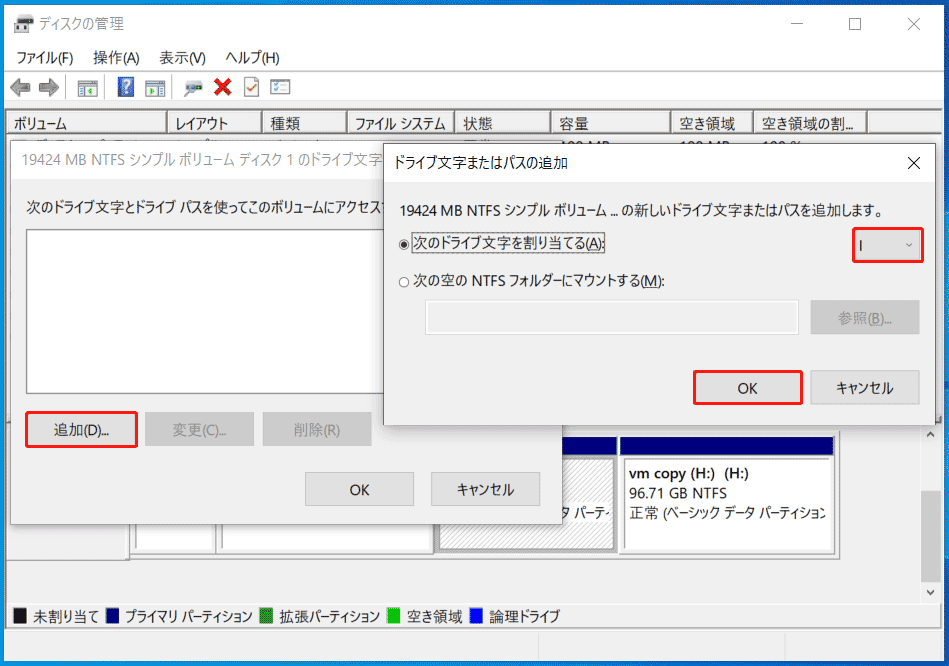Open the ヘルプ(H) menu

[x=252, y=58]
